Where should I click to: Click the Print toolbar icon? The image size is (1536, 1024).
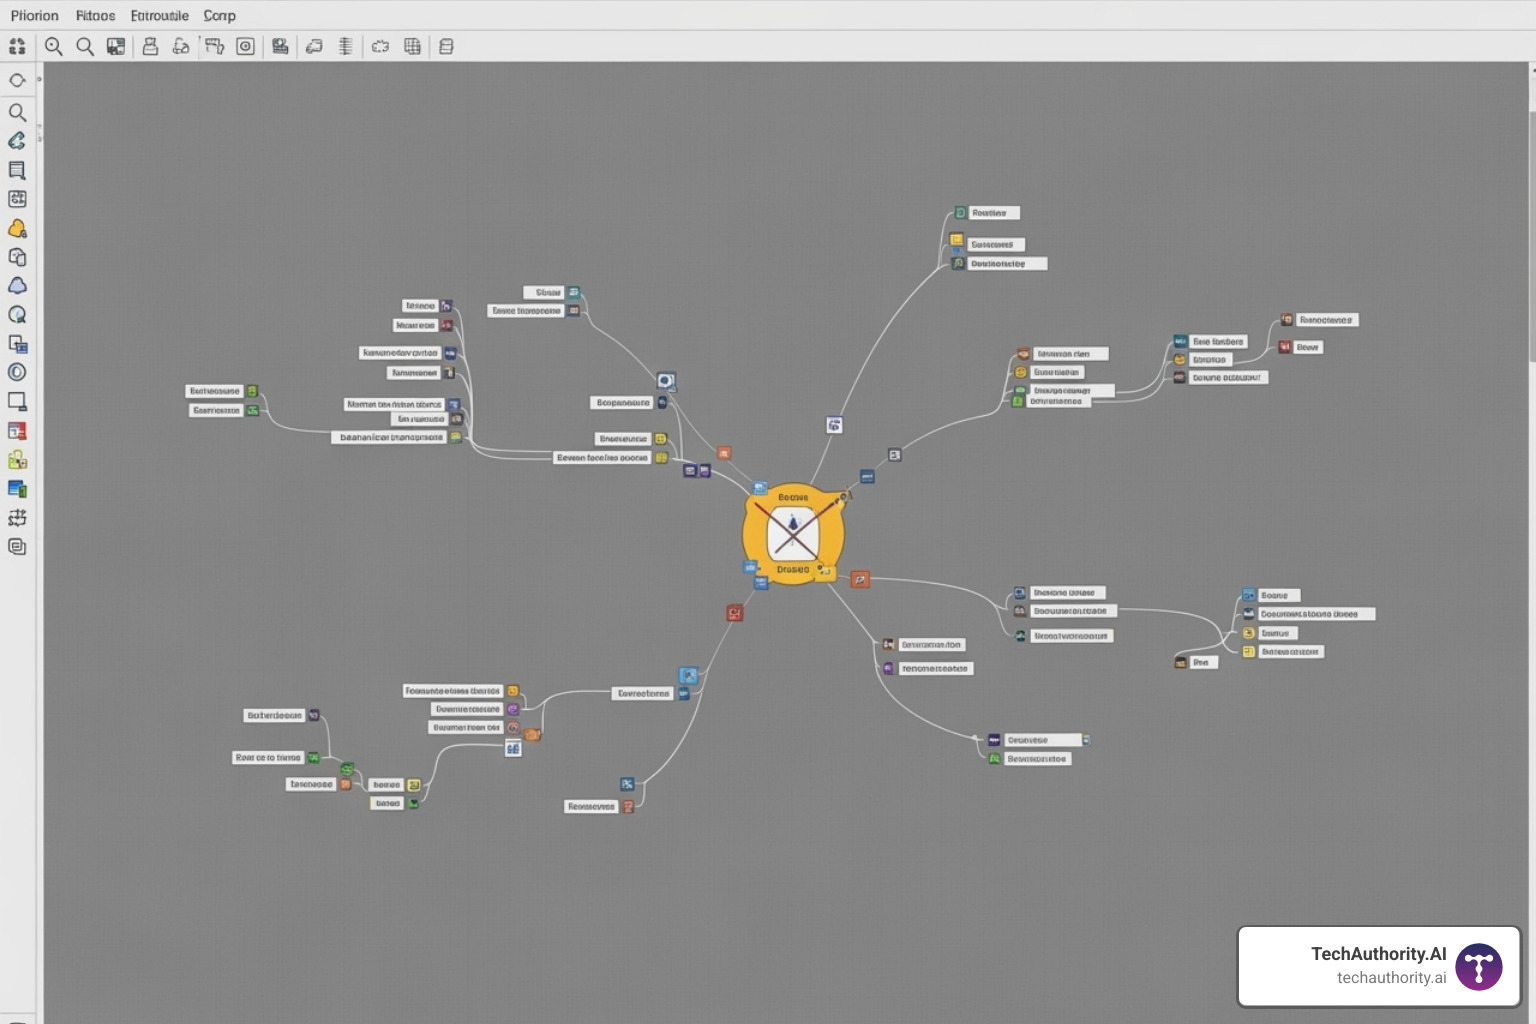151,46
